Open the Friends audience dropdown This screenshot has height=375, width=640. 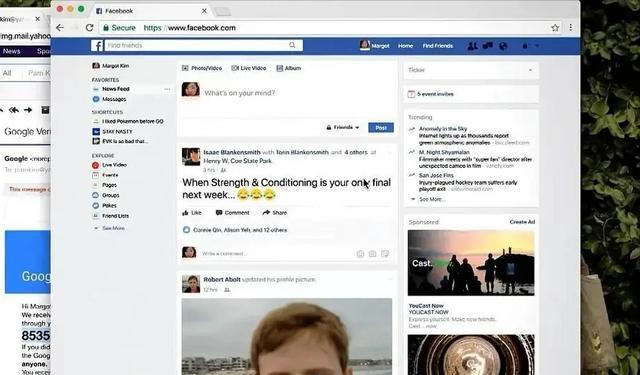[x=343, y=127]
